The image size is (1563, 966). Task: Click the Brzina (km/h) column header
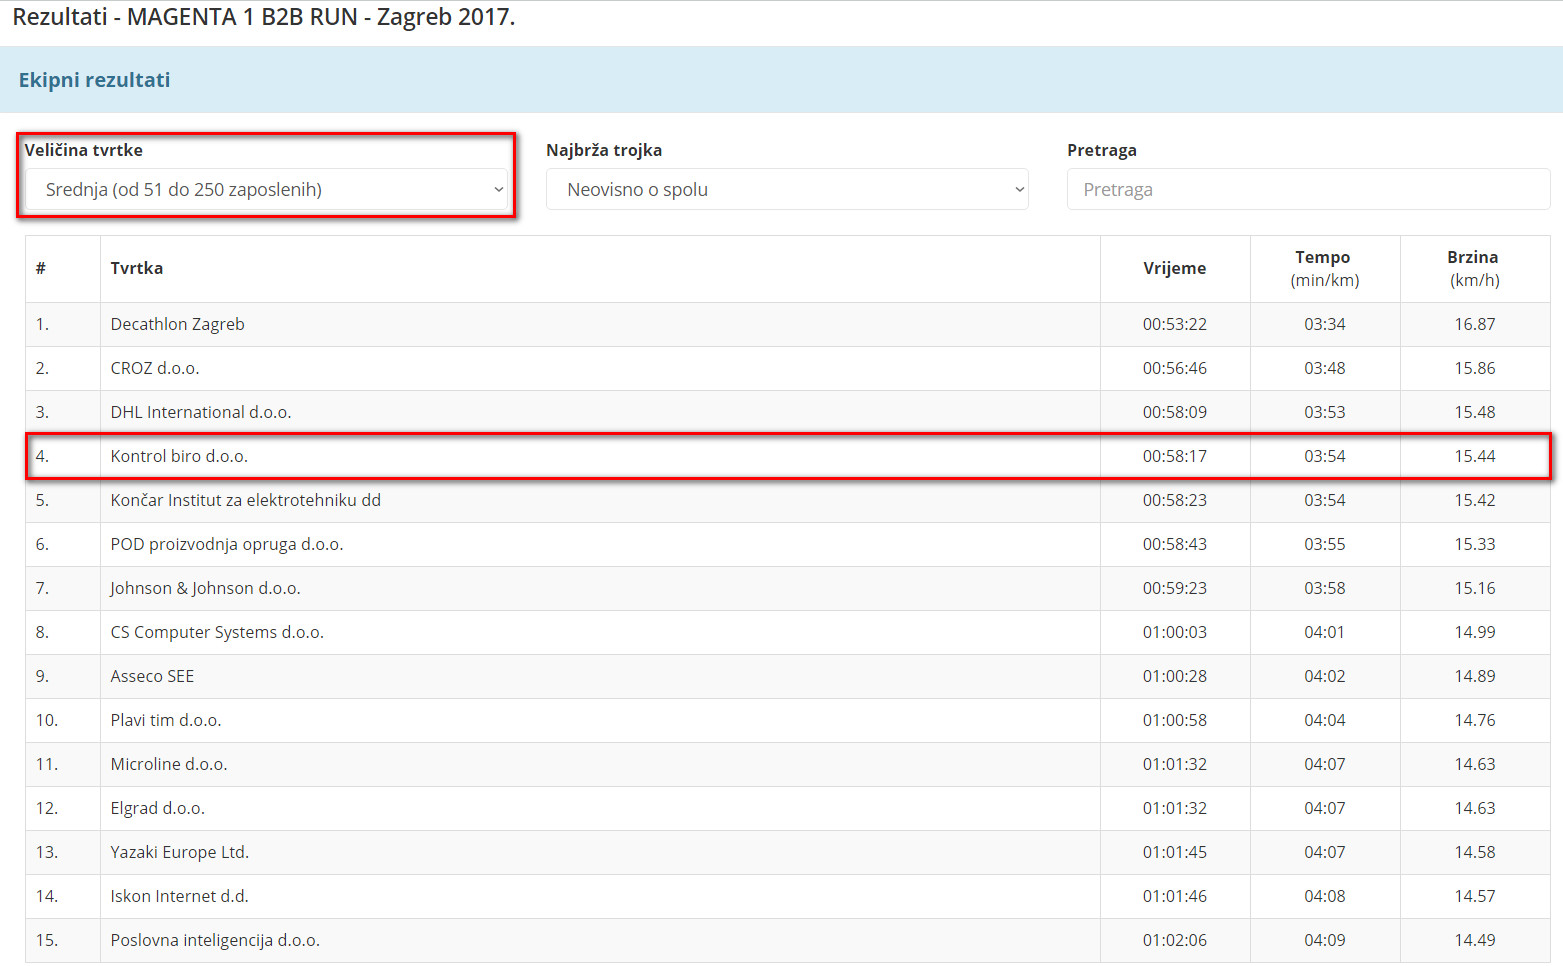click(x=1475, y=268)
